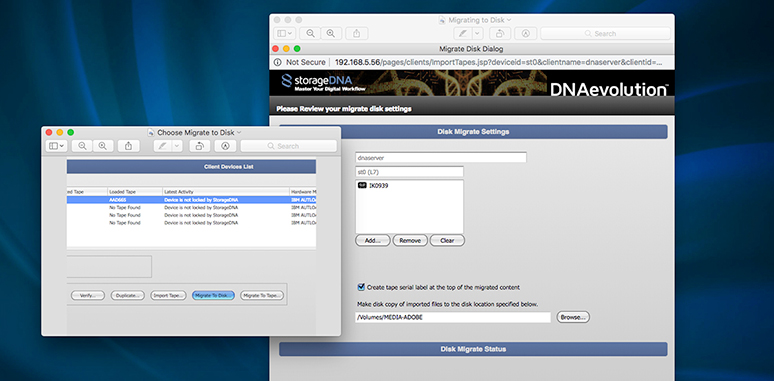Open Choose Migrate to Disk title dropdown
The image size is (774, 381).
[x=239, y=132]
